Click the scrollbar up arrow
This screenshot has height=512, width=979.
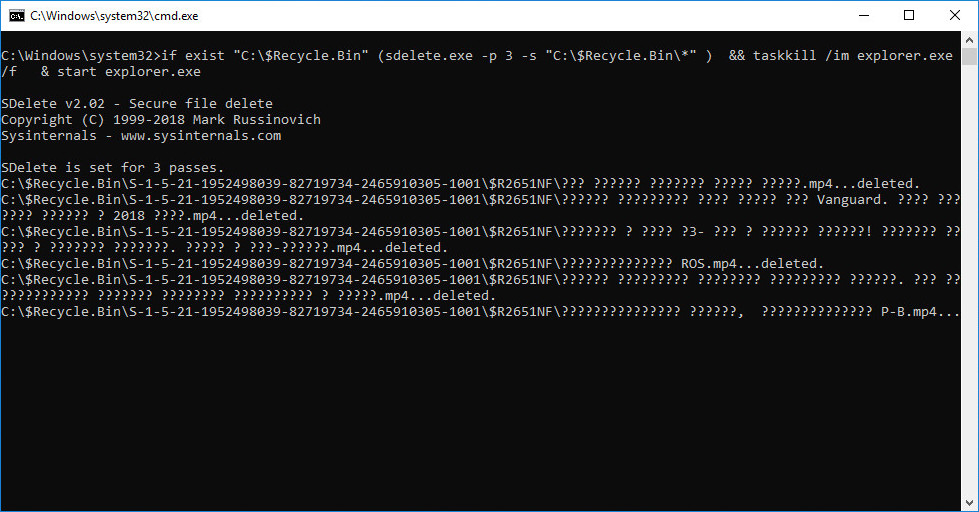tap(969, 39)
